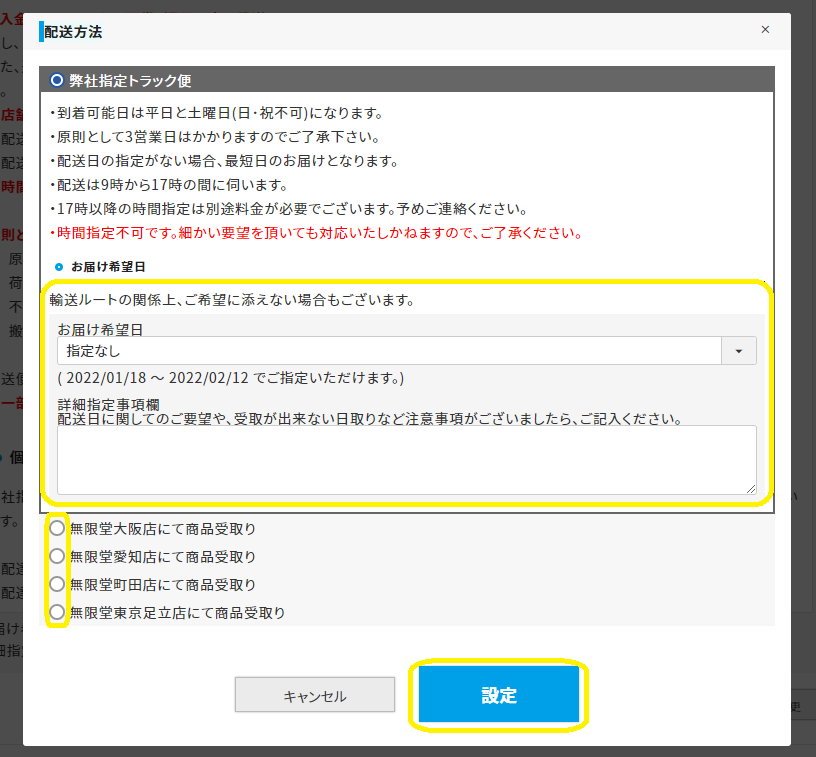Select 無限堂愛知店 pickup radio button
Screen dimensions: 816x757
pos(58,556)
